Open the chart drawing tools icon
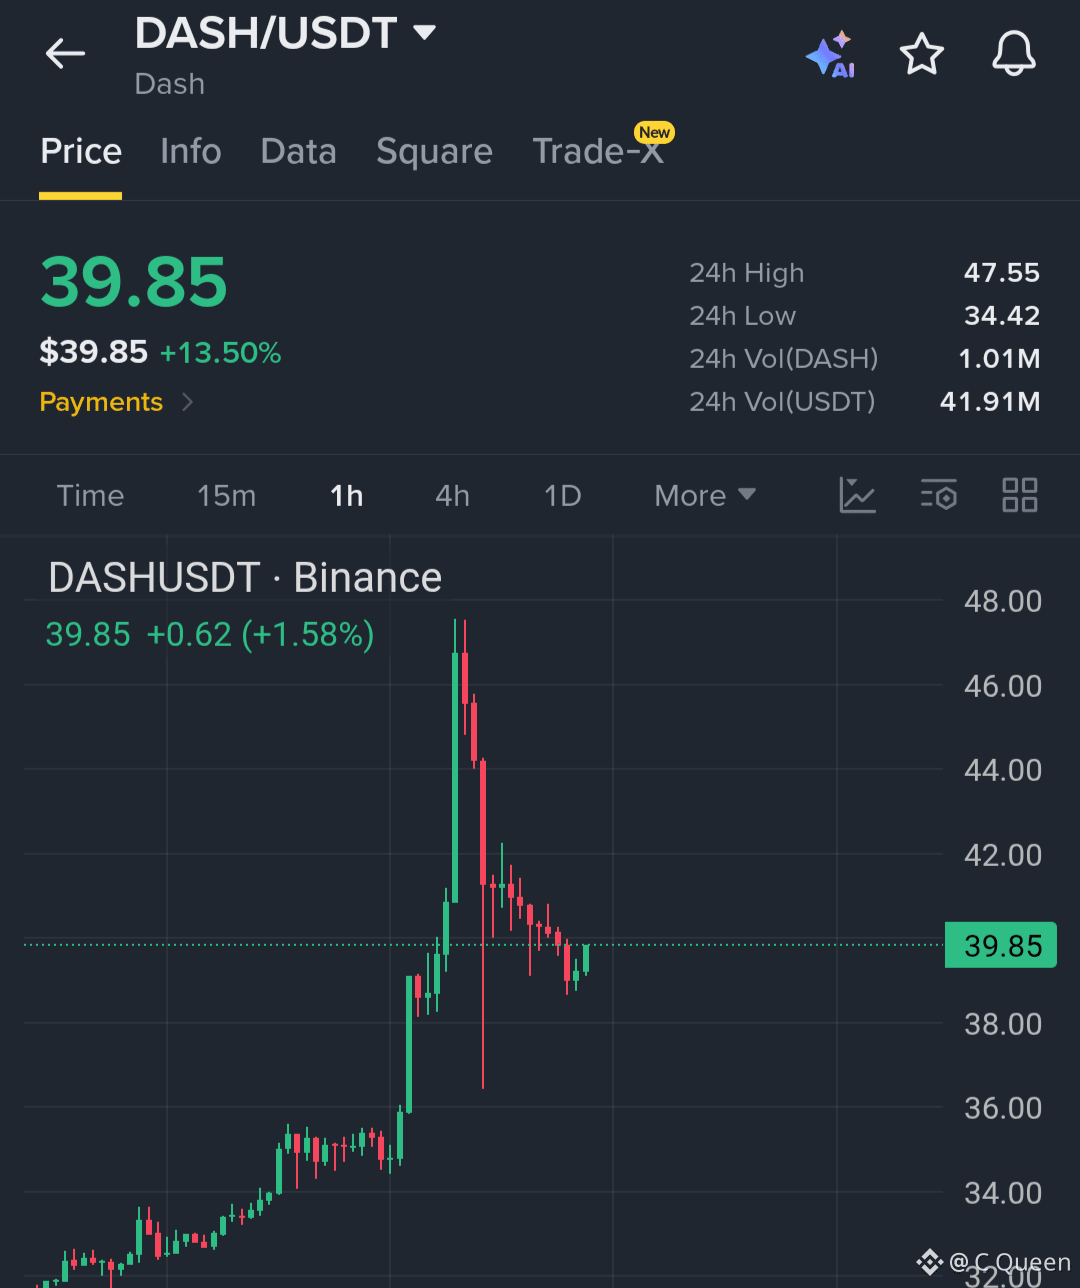The width and height of the screenshot is (1080, 1288). (x=857, y=495)
